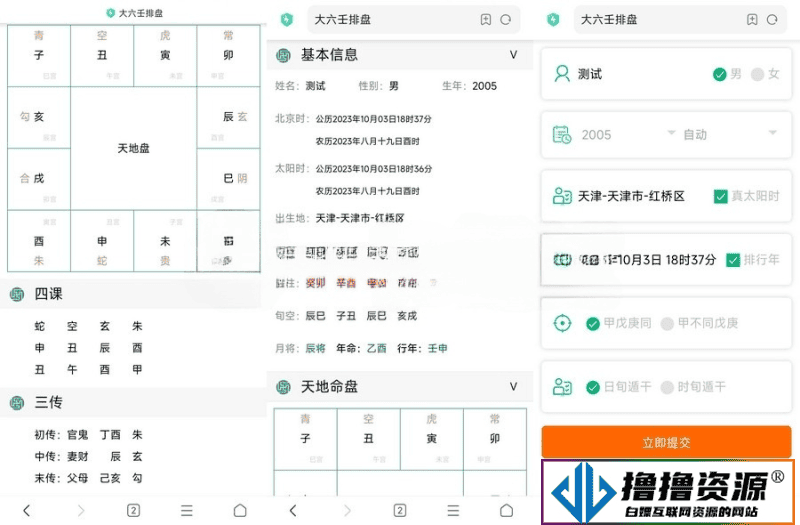Click the 旬空 row's 子丑 entry
Viewport: 800px width, 525px height.
(346, 316)
